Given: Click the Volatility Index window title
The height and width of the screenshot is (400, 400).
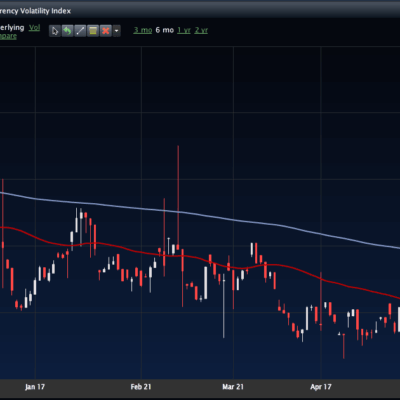Looking at the screenshot, I should point(35,11).
